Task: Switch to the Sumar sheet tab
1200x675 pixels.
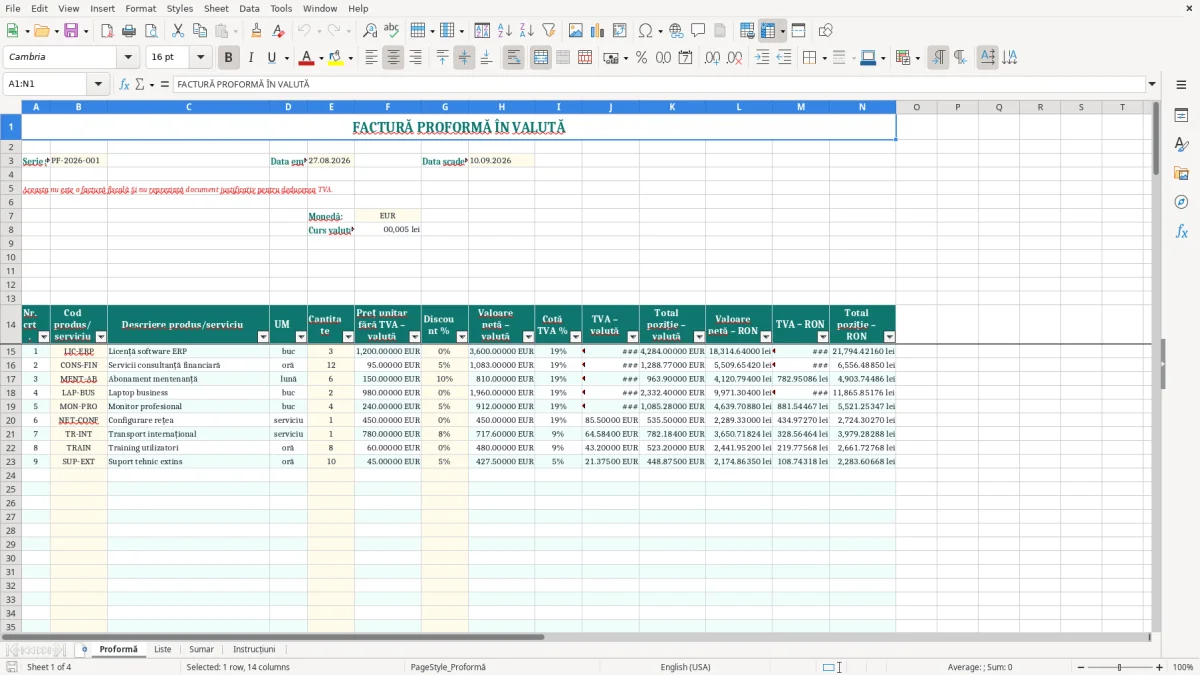Action: tap(201, 650)
